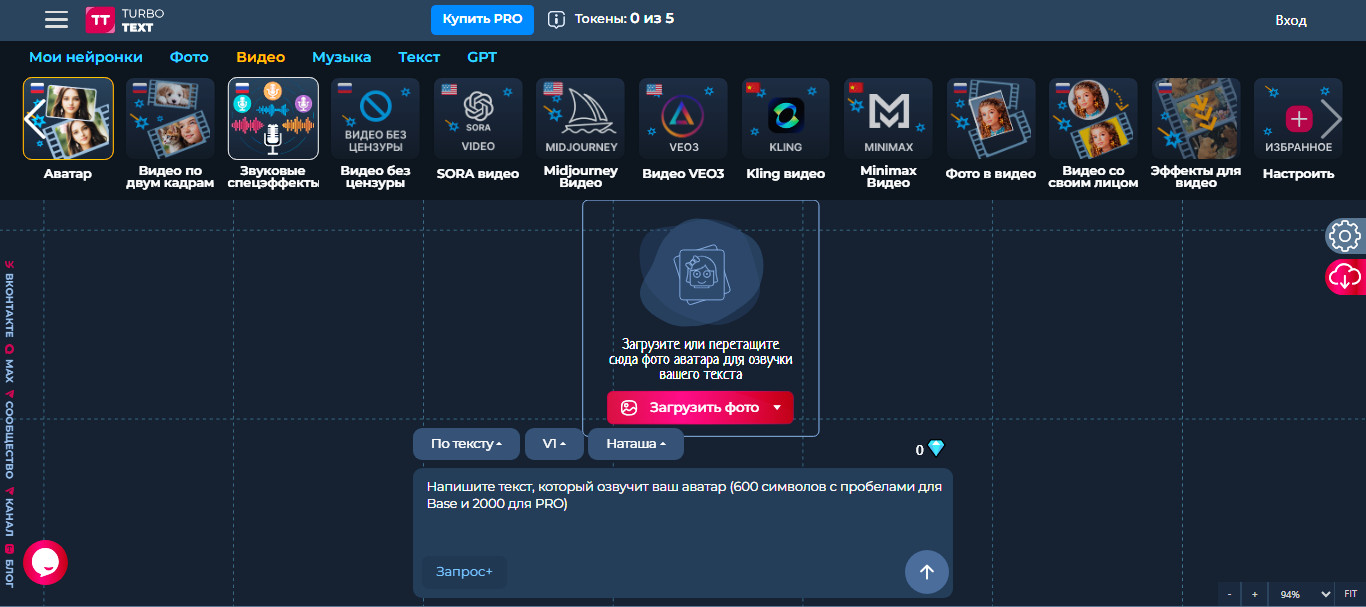Expand the Загрузить фото dropdown arrow
This screenshot has height=607, width=1366.
tap(777, 407)
